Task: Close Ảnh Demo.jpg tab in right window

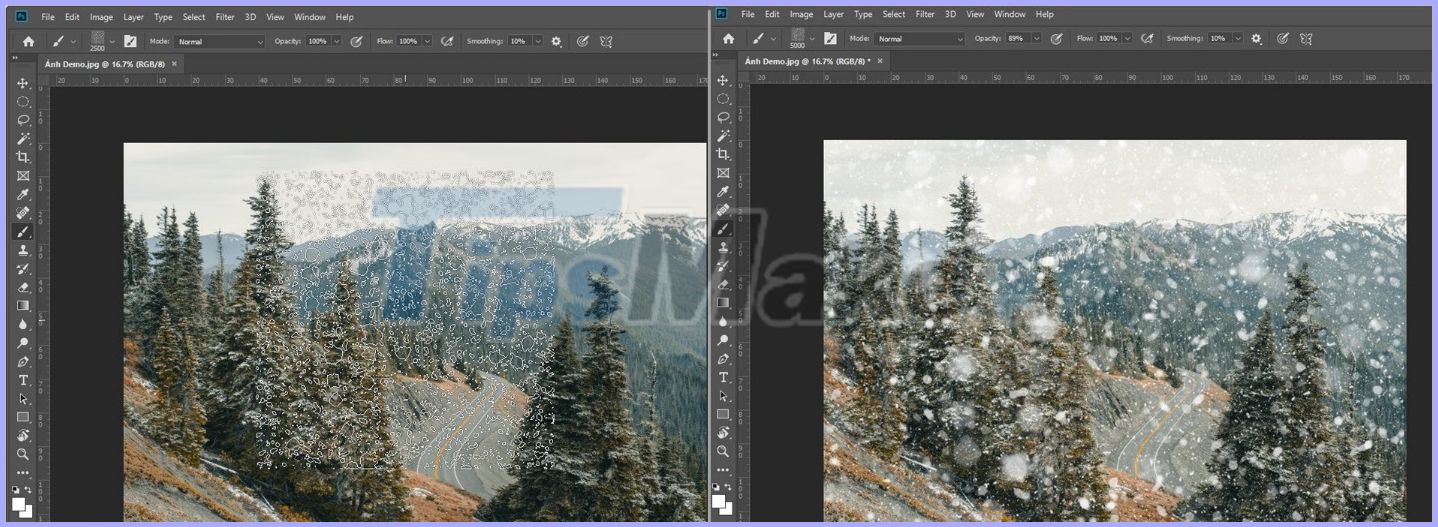Action: [880, 61]
